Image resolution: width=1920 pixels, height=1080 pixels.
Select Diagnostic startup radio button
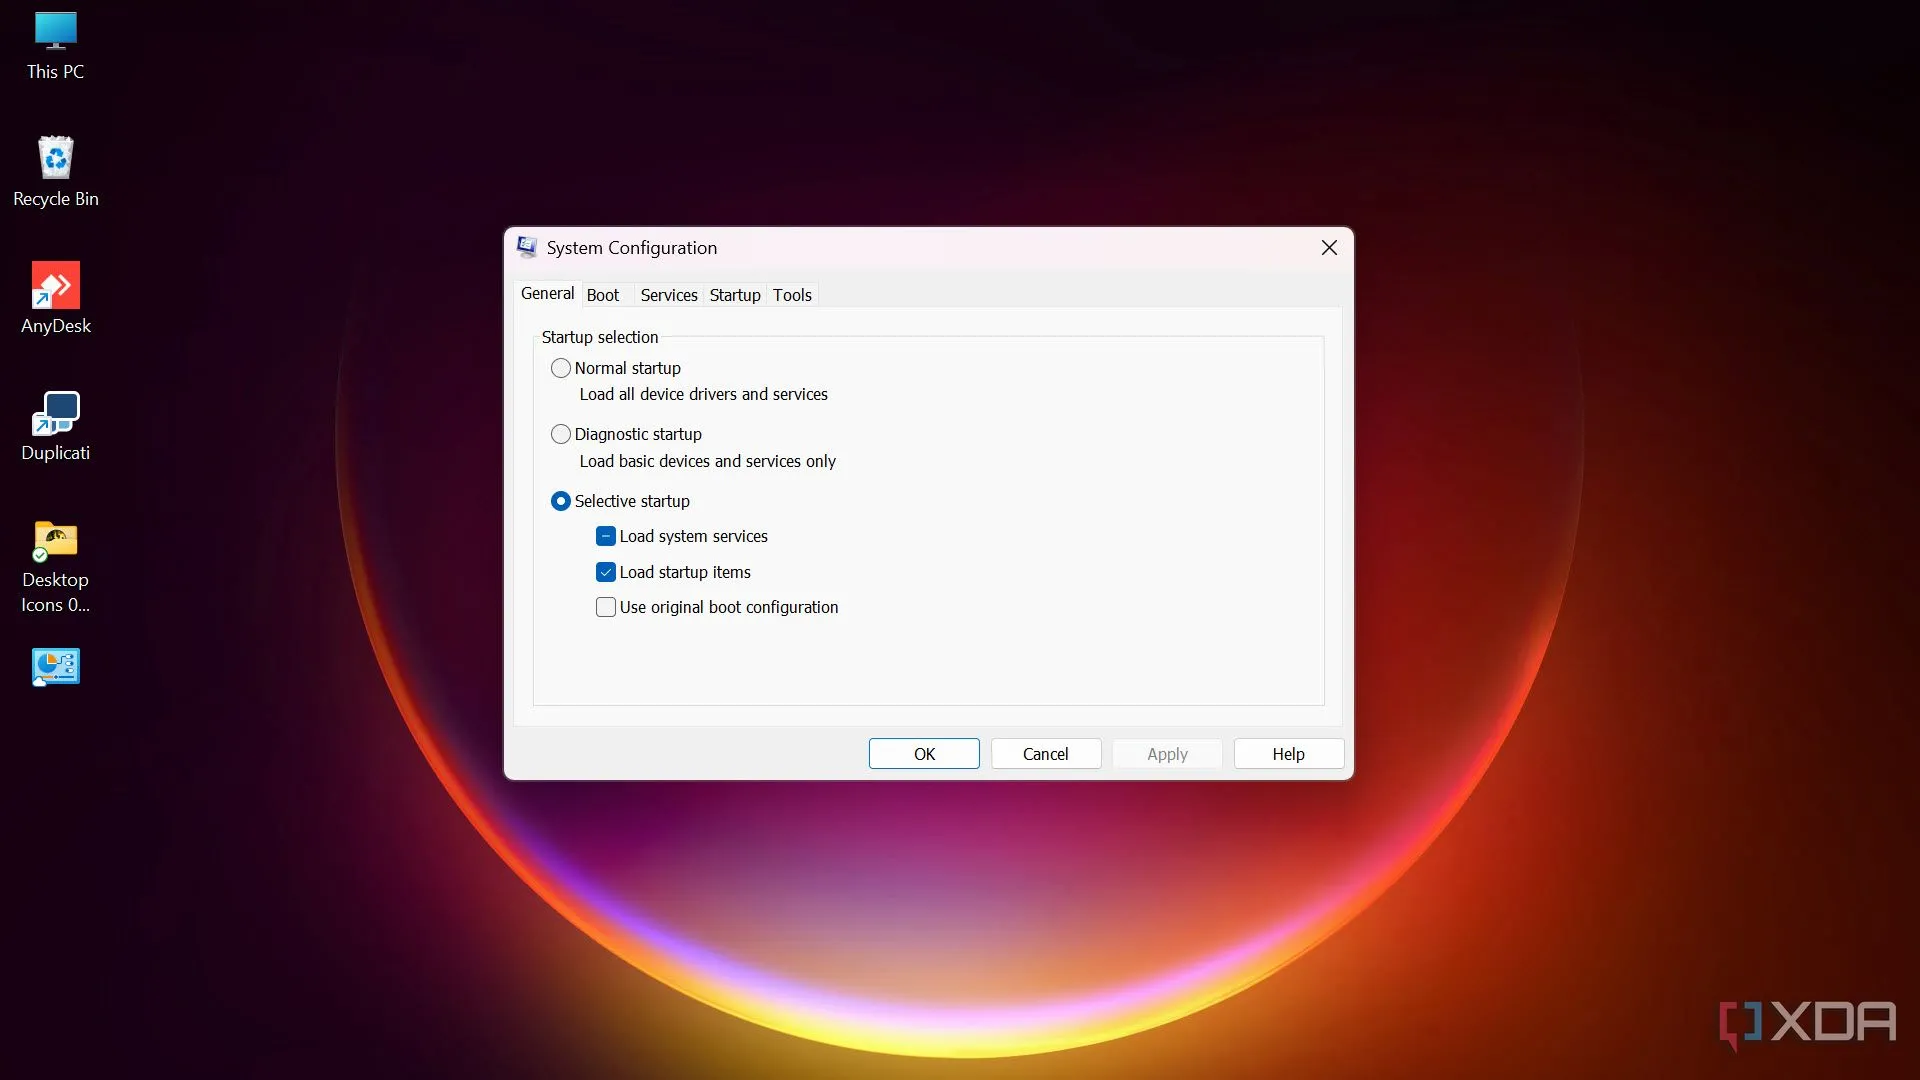pos(561,434)
